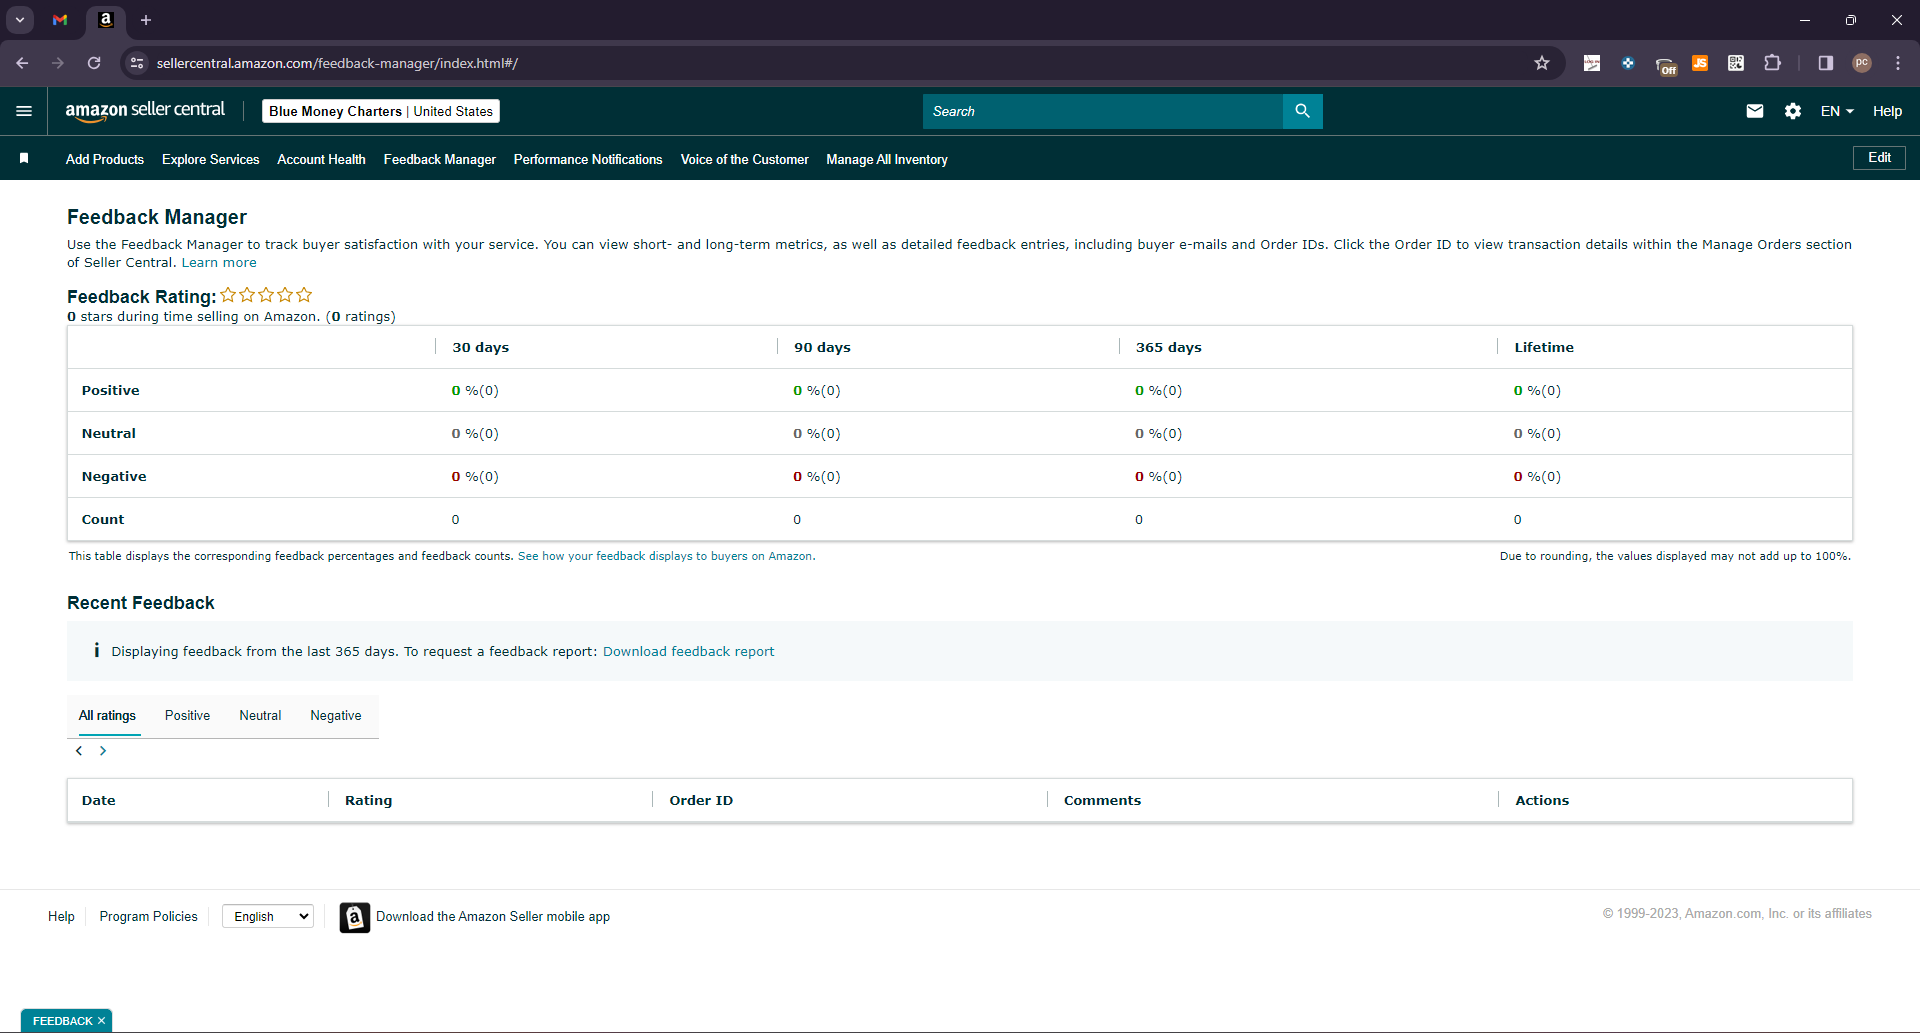Select the Neutral feedback tab
This screenshot has width=1920, height=1033.
click(260, 716)
